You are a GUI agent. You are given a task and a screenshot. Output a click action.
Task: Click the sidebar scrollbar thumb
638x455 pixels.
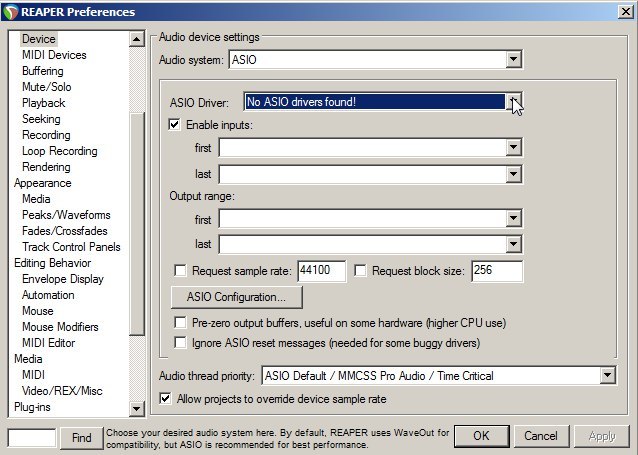[137, 223]
